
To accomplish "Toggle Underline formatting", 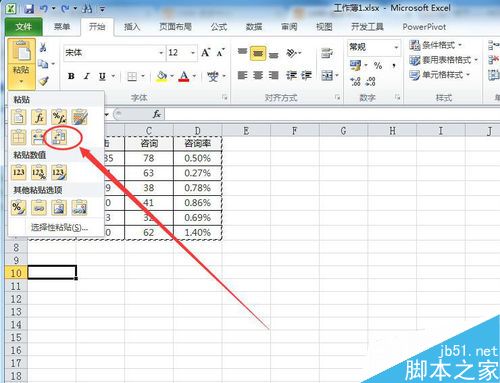I will [x=102, y=76].
